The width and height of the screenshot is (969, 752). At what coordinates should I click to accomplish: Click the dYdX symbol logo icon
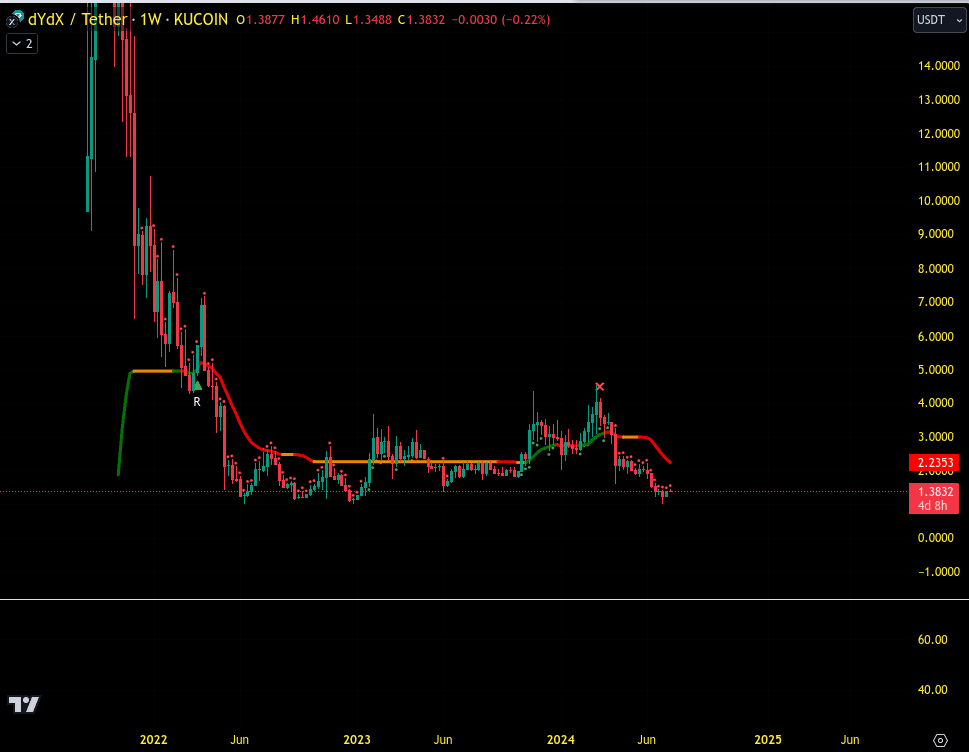pos(16,19)
